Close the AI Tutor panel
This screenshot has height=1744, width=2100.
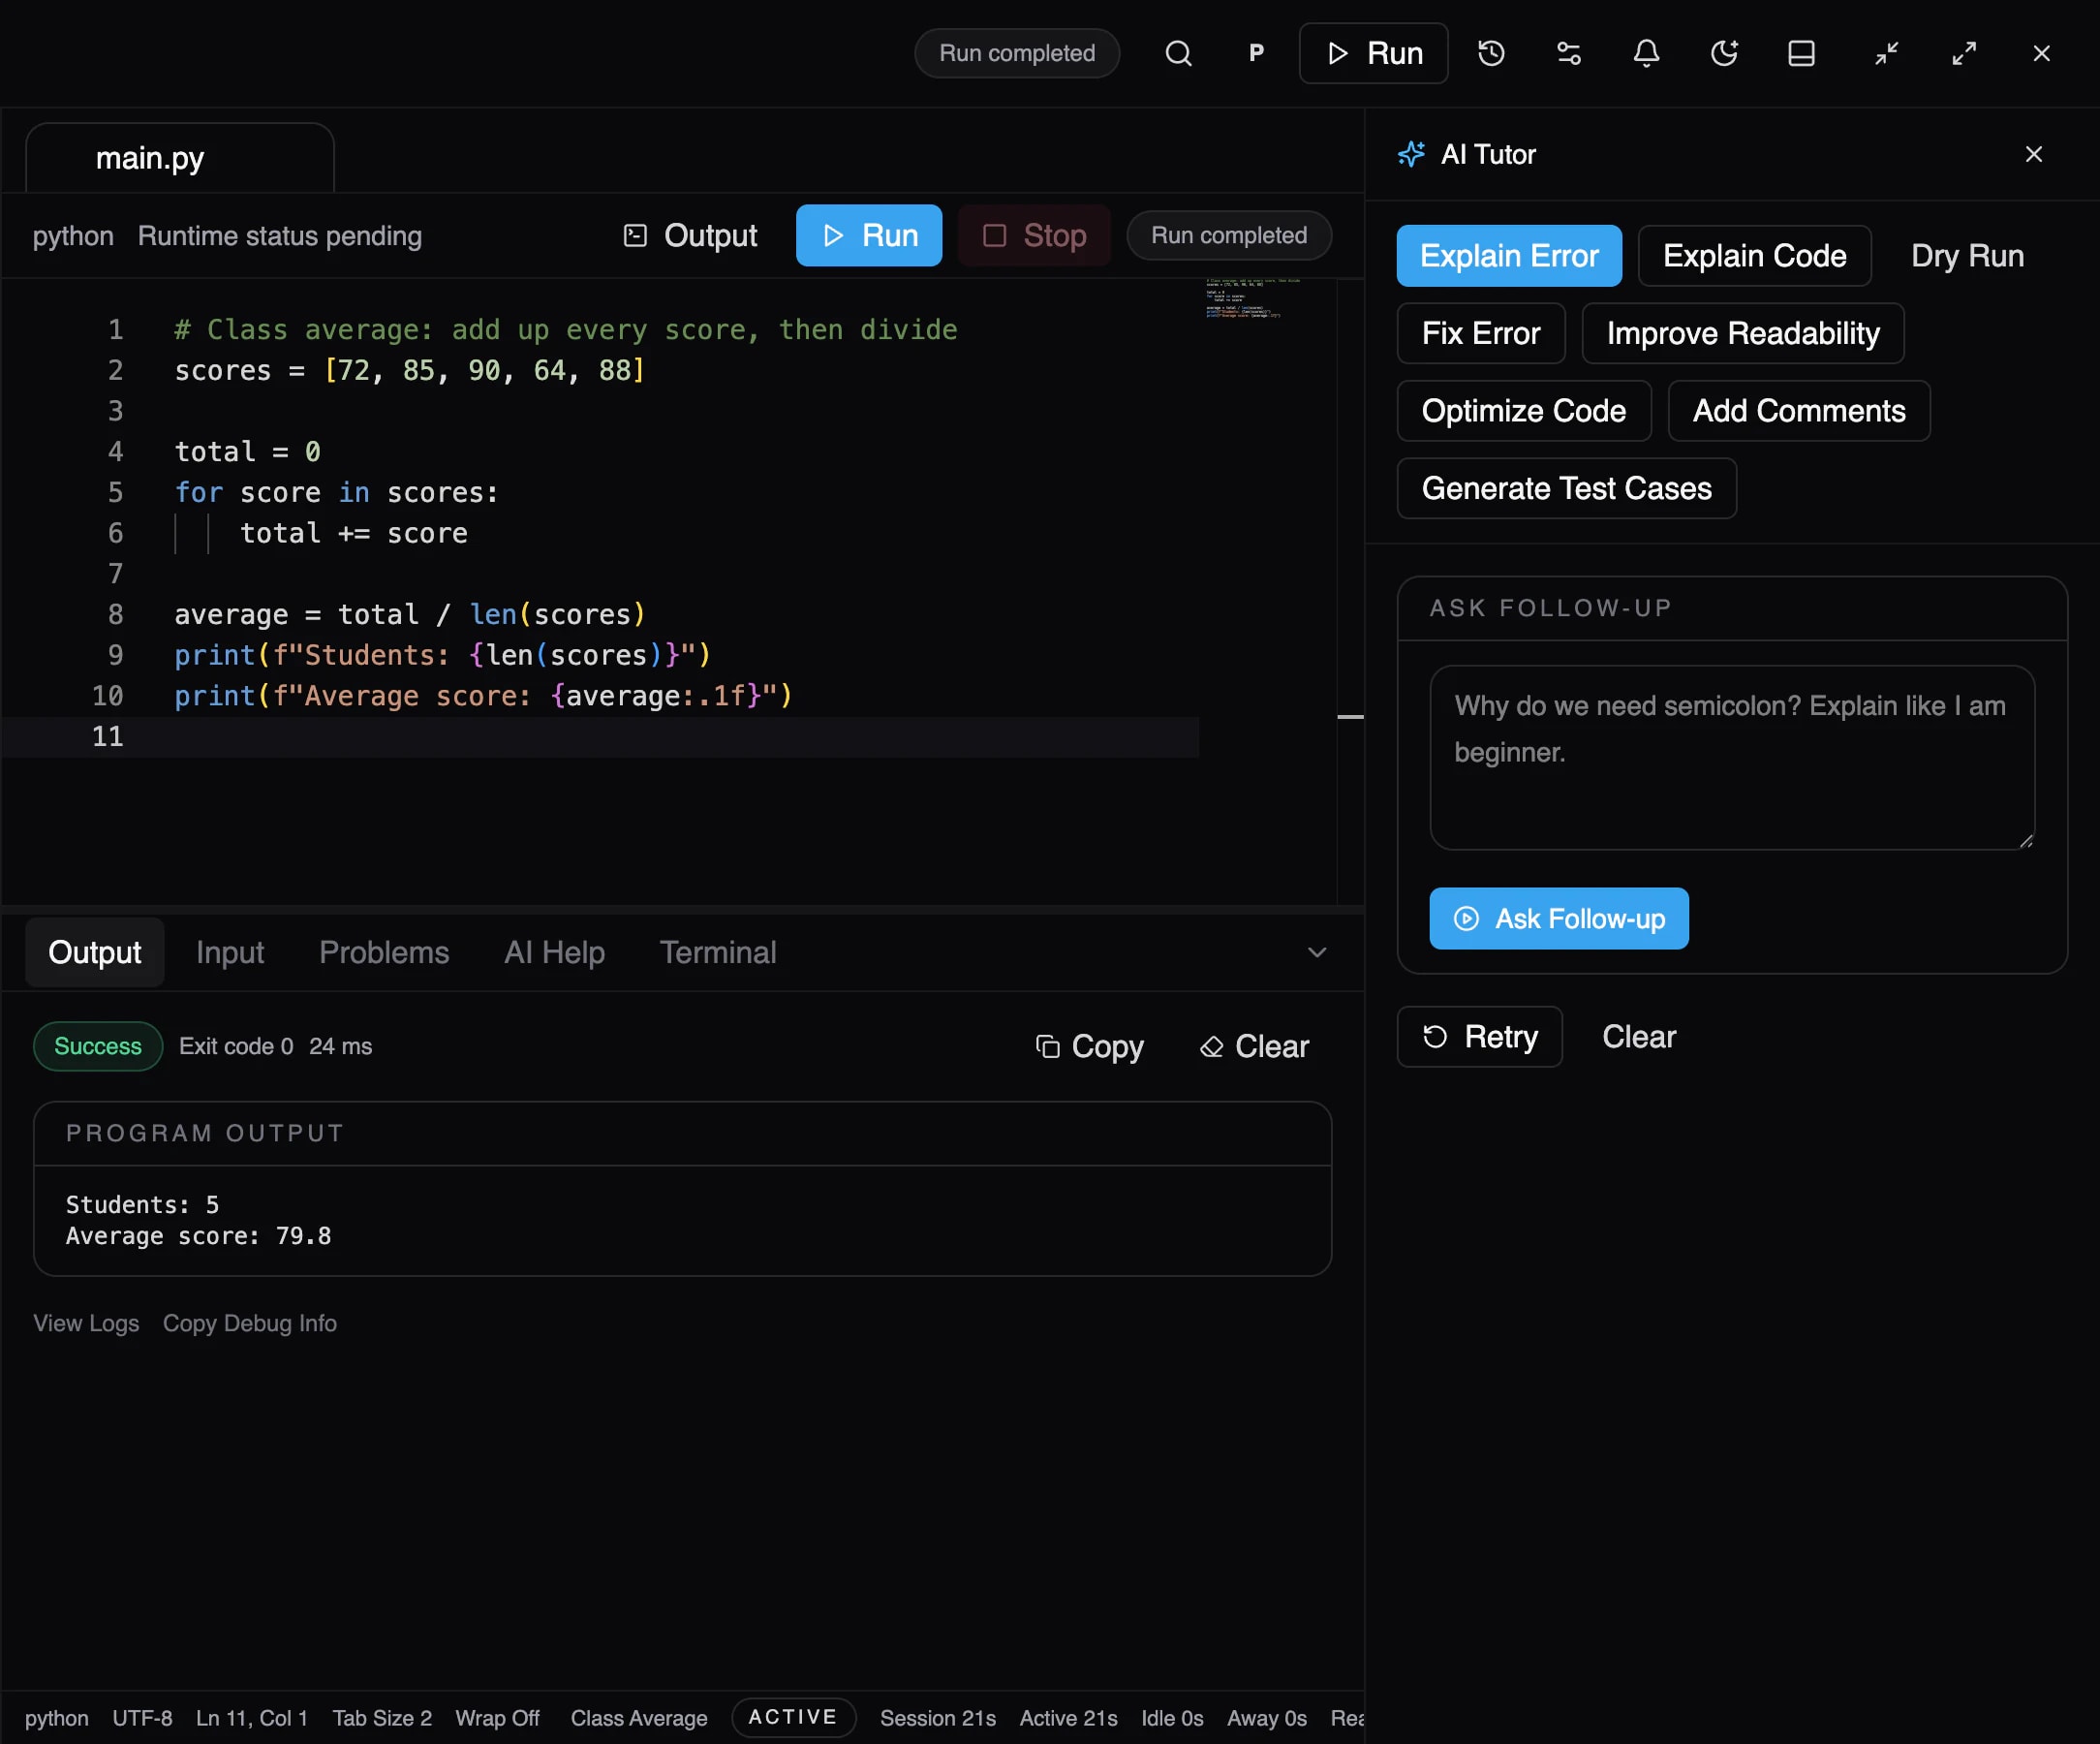2033,154
